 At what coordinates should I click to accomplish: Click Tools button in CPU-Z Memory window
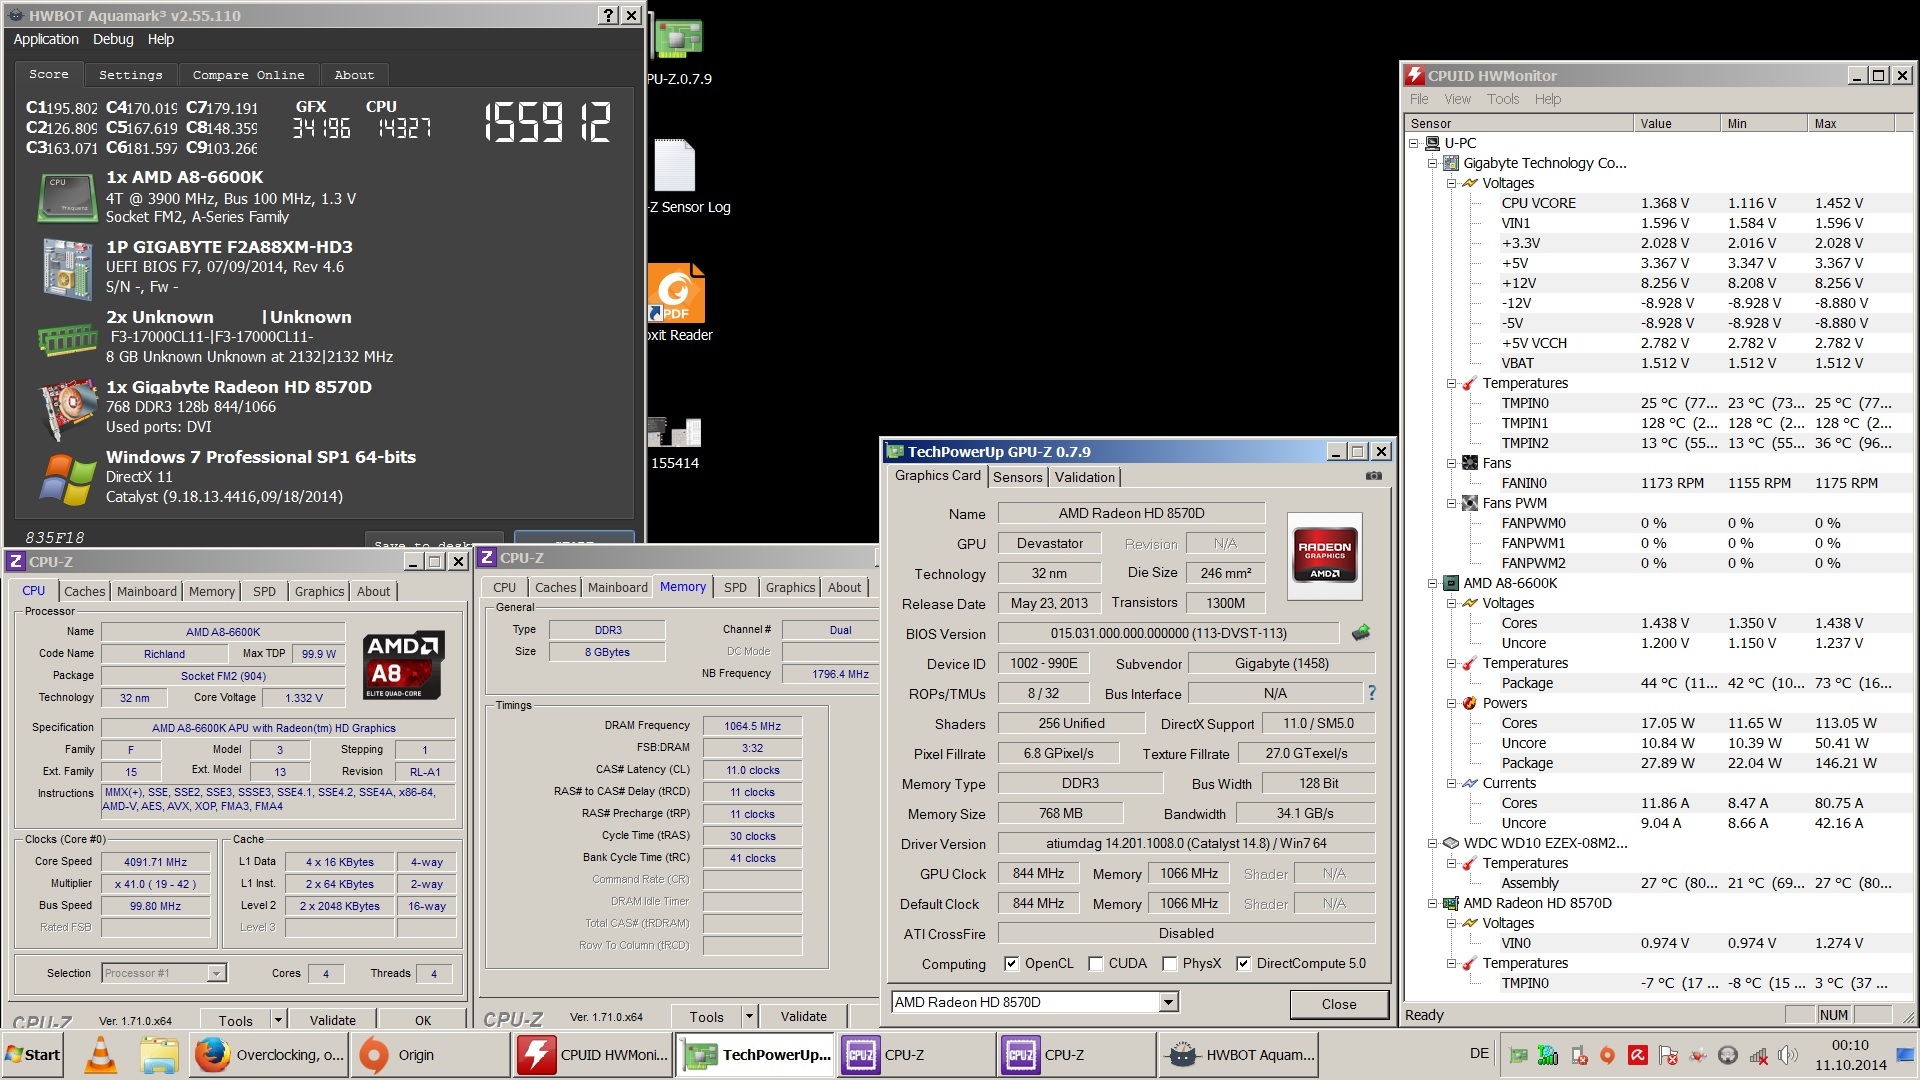pos(706,1016)
